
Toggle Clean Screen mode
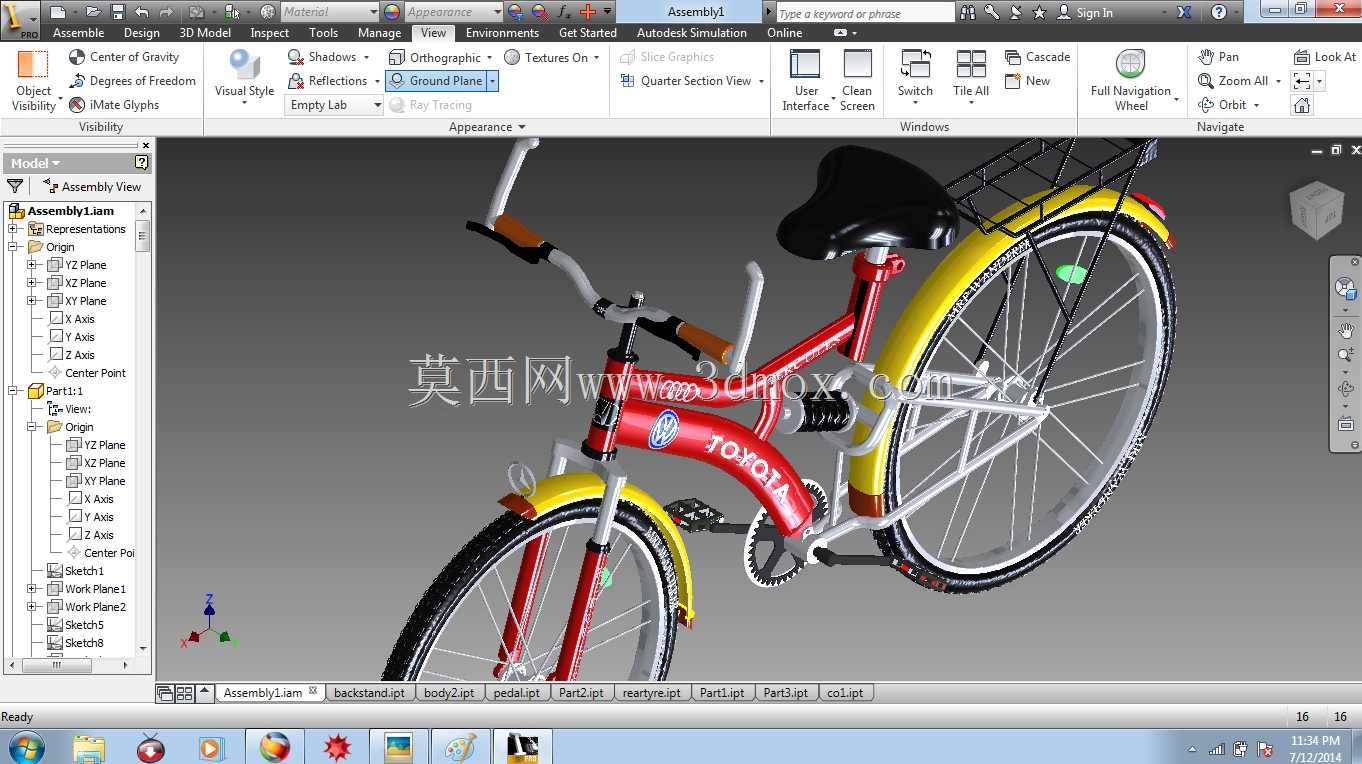857,80
